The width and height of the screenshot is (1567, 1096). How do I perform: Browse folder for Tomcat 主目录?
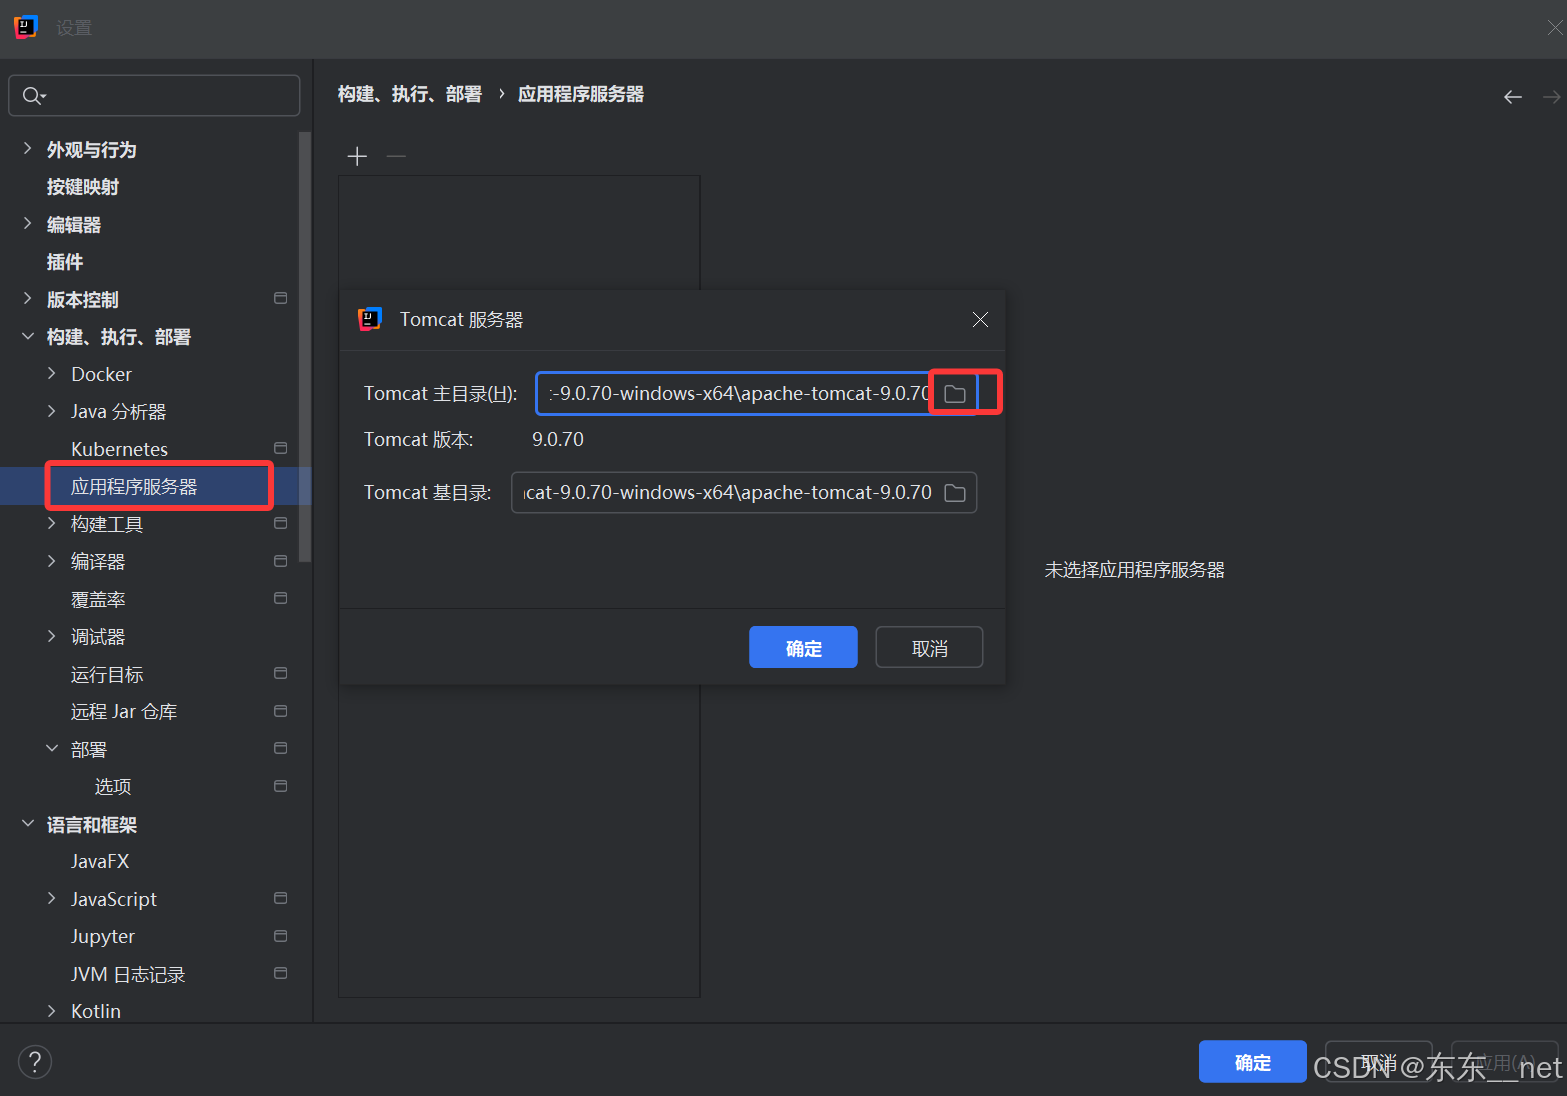[x=955, y=394]
